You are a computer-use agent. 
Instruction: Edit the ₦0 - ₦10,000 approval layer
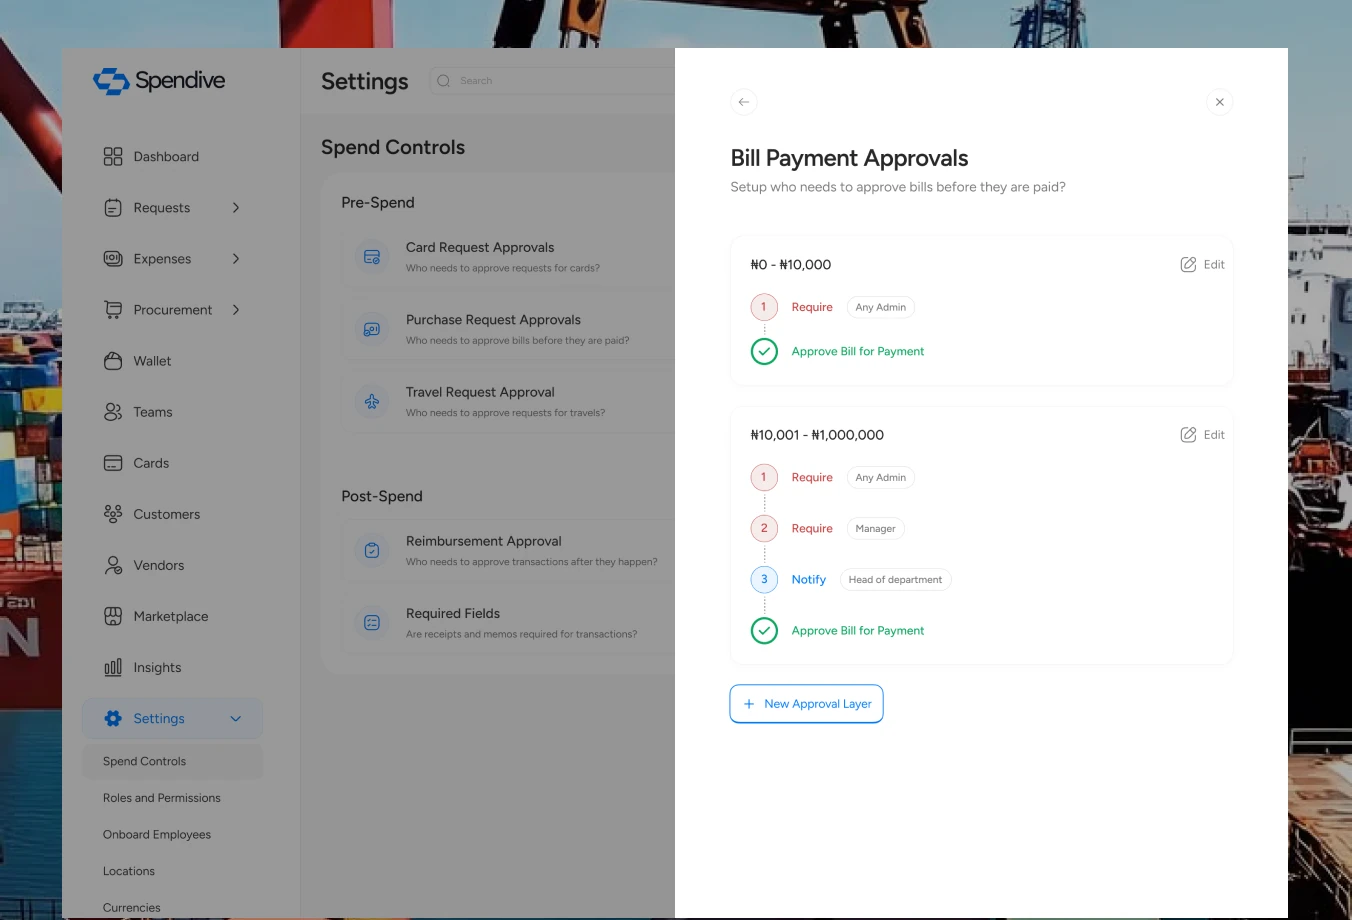(1202, 265)
